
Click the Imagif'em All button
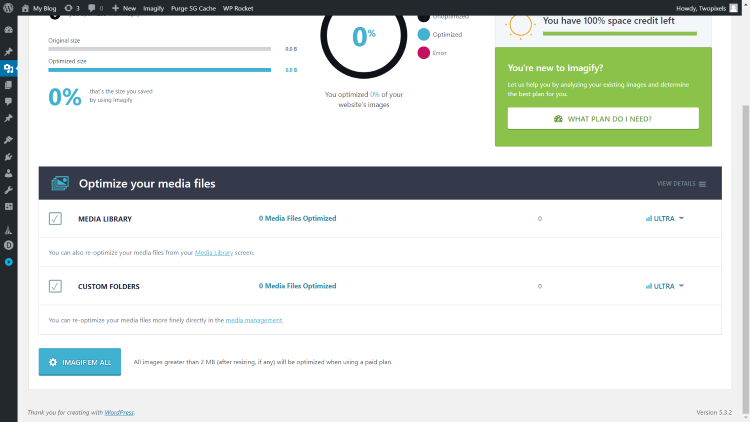pos(80,362)
